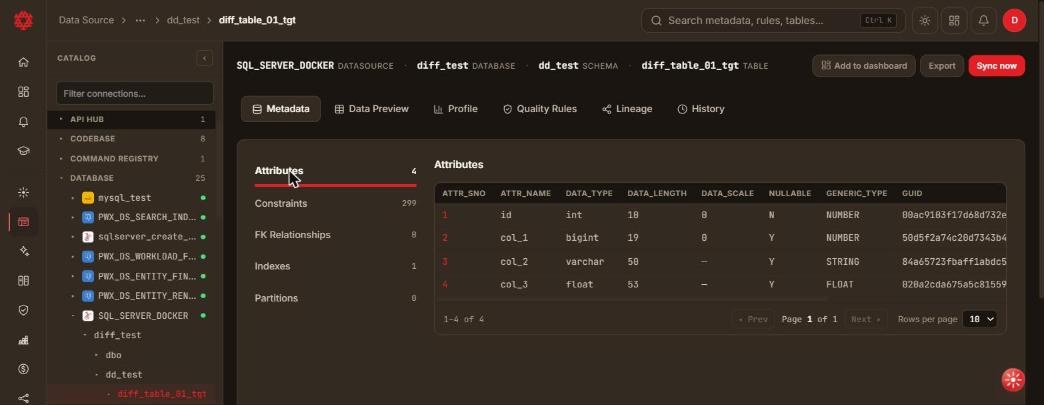
Task: Open the sparkle AI icon in sidebar
Action: 23,251
